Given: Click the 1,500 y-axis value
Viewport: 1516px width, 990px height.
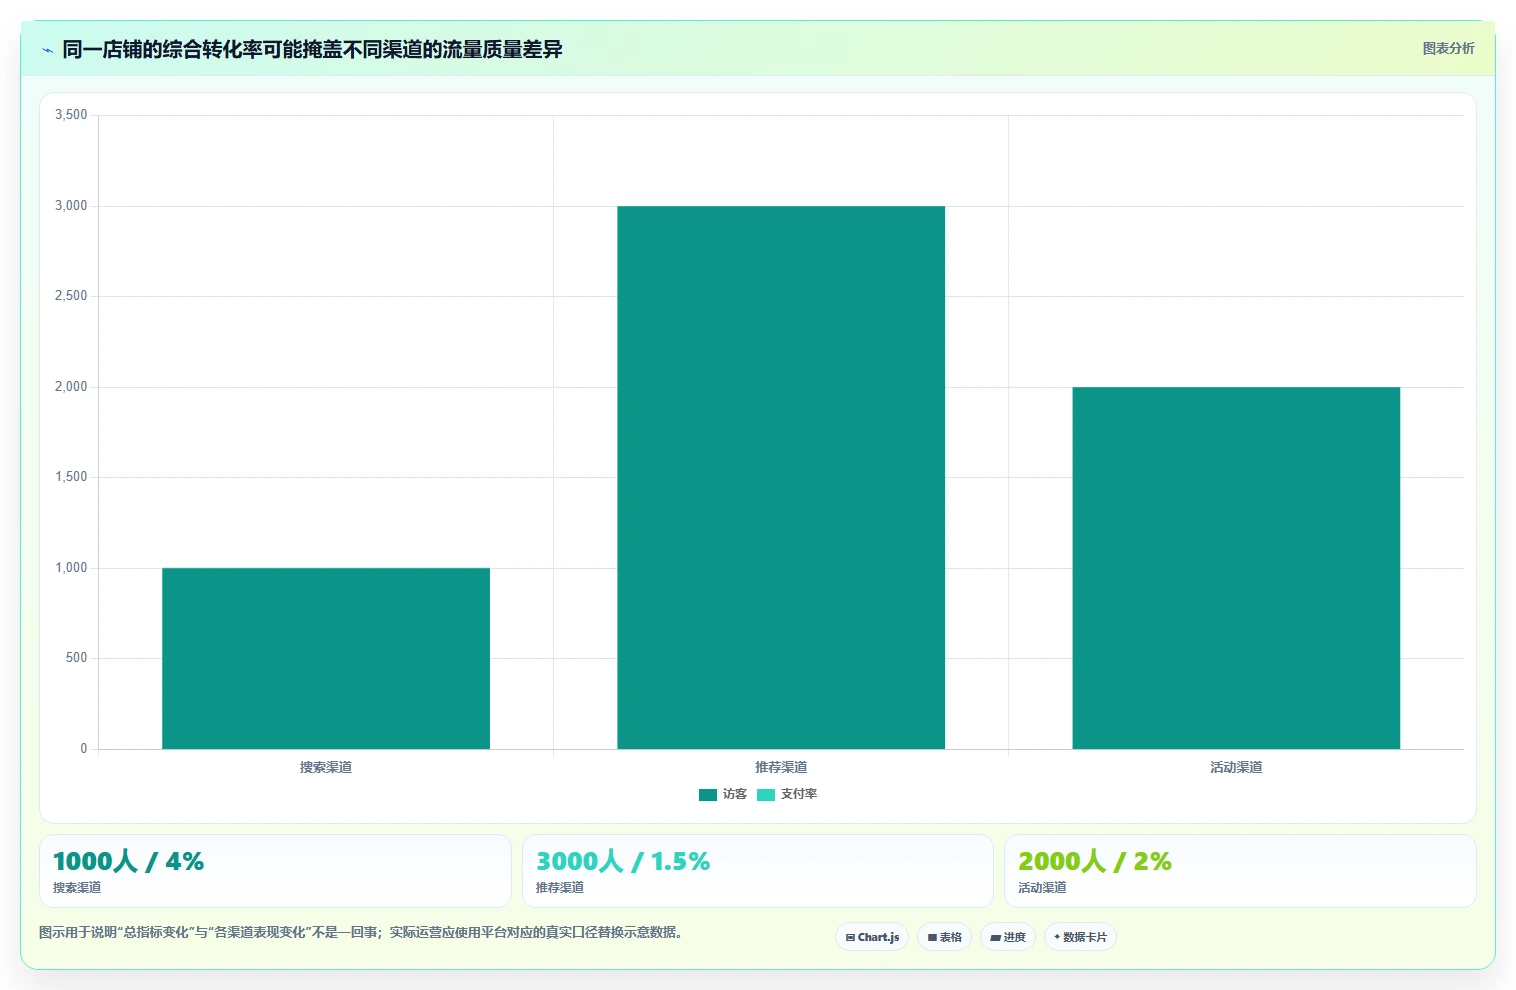Looking at the screenshot, I should pos(71,477).
